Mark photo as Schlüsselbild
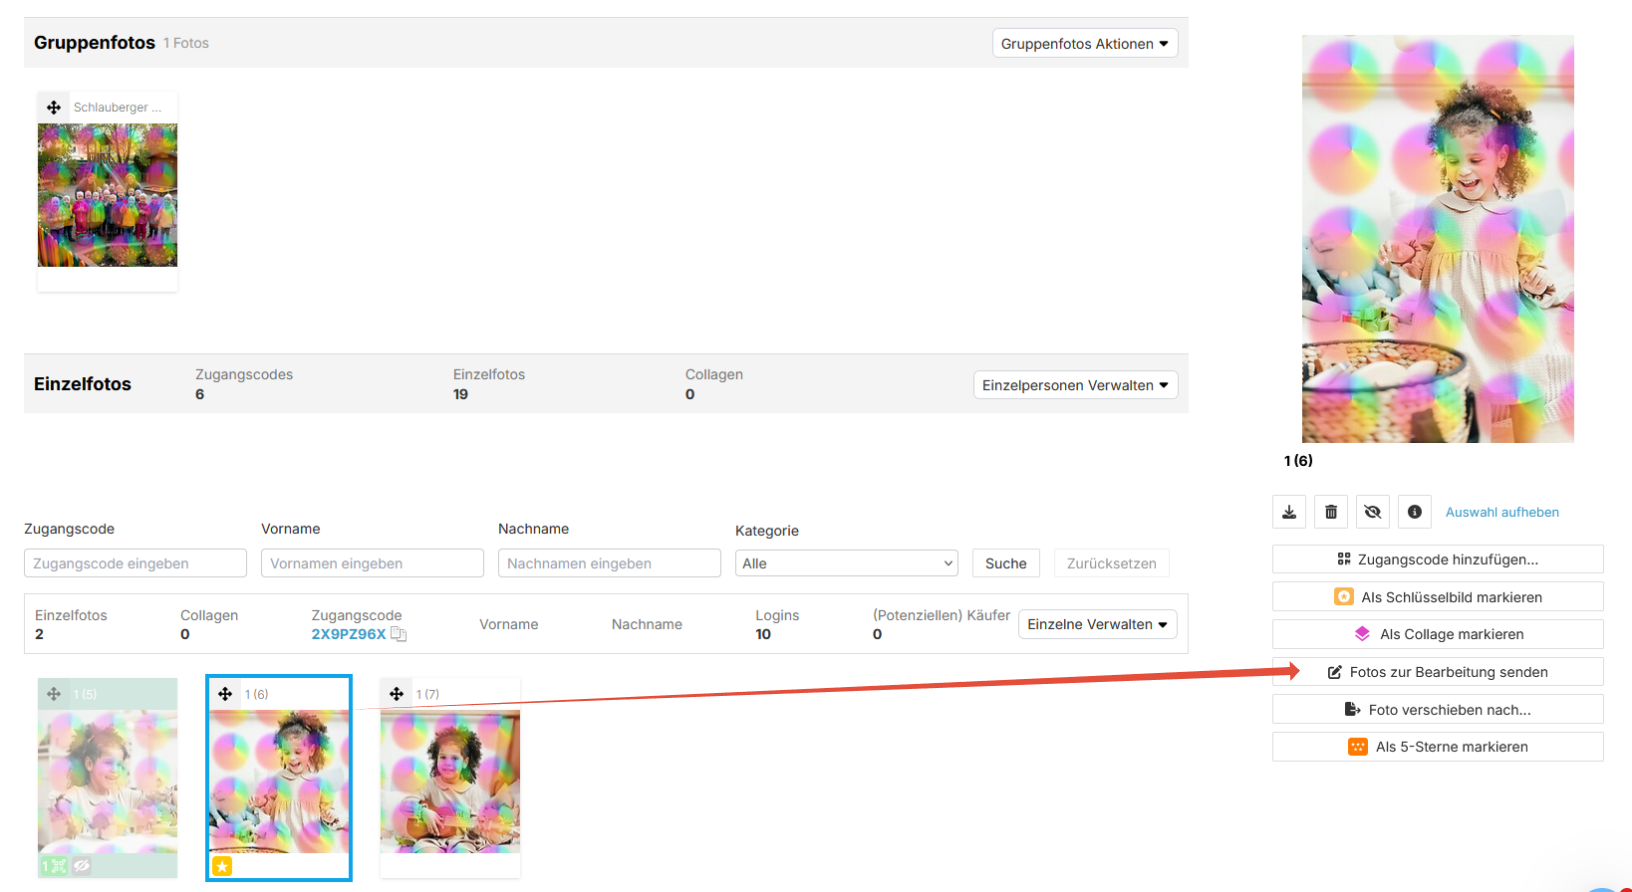This screenshot has height=892, width=1632. (1438, 597)
